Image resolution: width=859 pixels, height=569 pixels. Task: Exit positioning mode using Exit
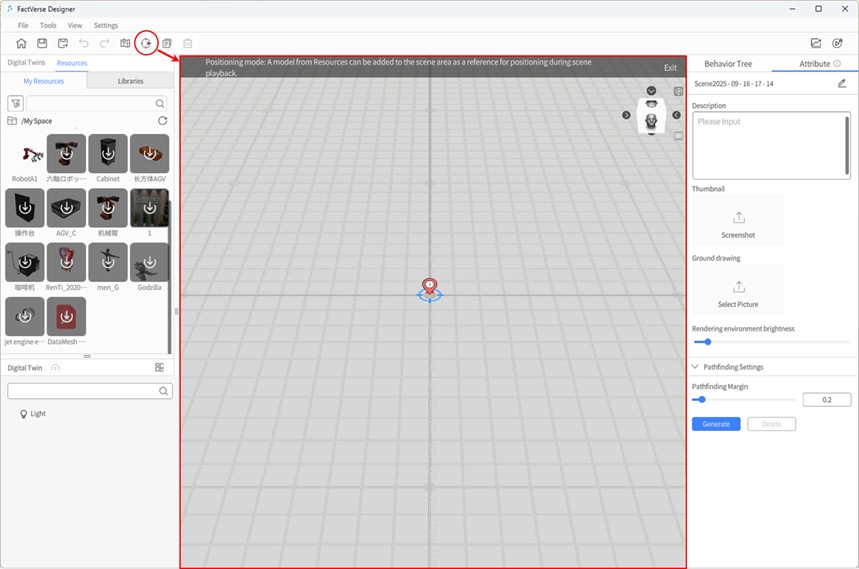[670, 68]
